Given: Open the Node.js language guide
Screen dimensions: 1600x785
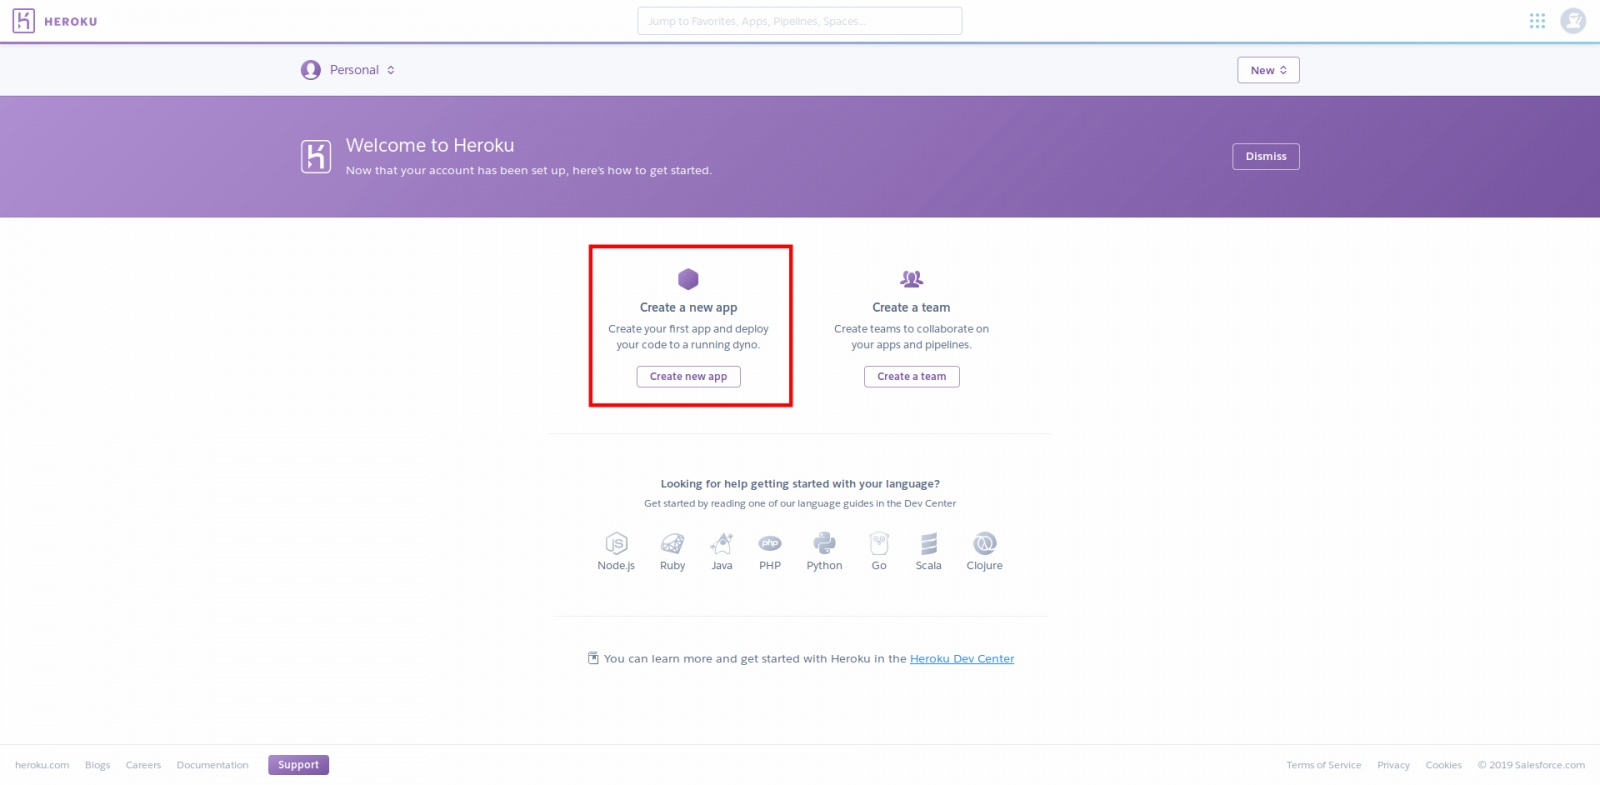Looking at the screenshot, I should (616, 552).
